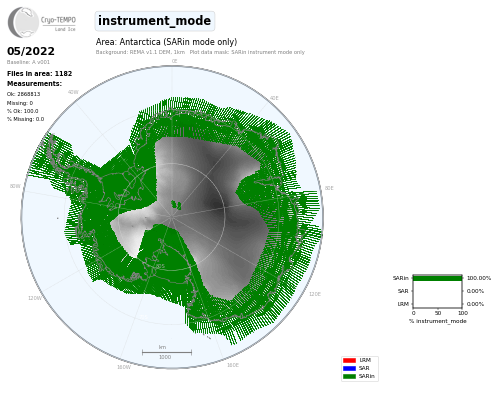The width and height of the screenshot is (492, 410).
Task: Click the Background REMA DEM caption
Action: [x=140, y=52]
